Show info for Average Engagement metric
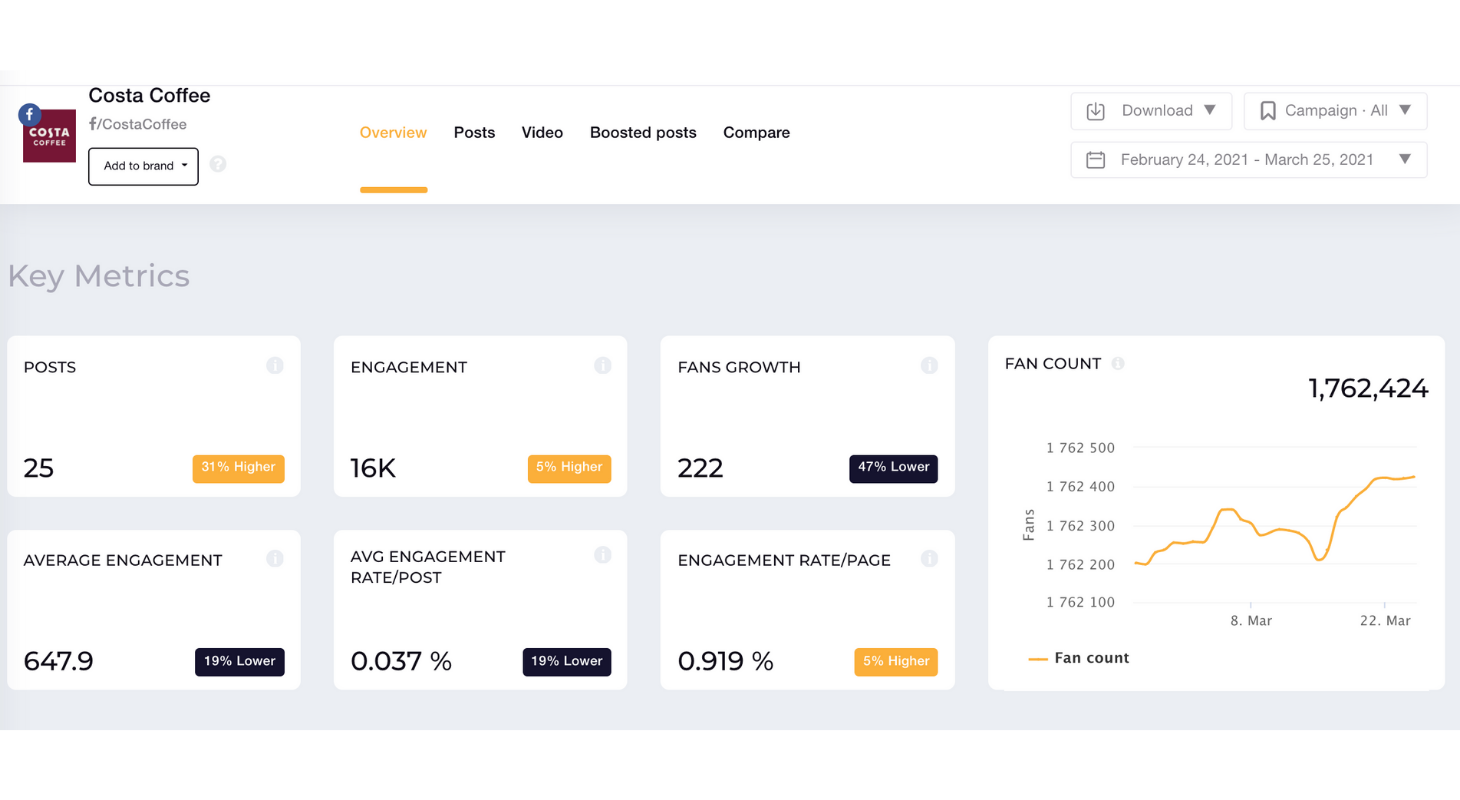This screenshot has width=1460, height=800. (x=275, y=559)
